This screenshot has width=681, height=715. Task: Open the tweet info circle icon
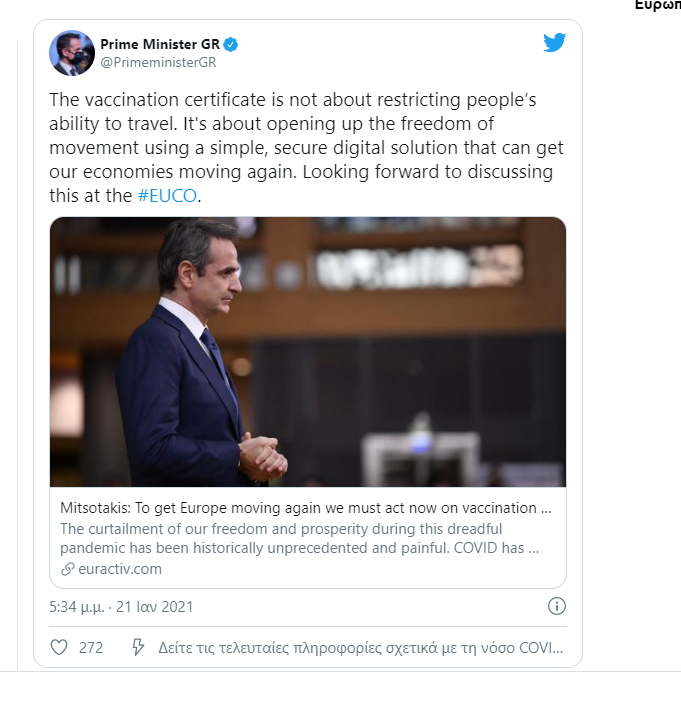[556, 606]
